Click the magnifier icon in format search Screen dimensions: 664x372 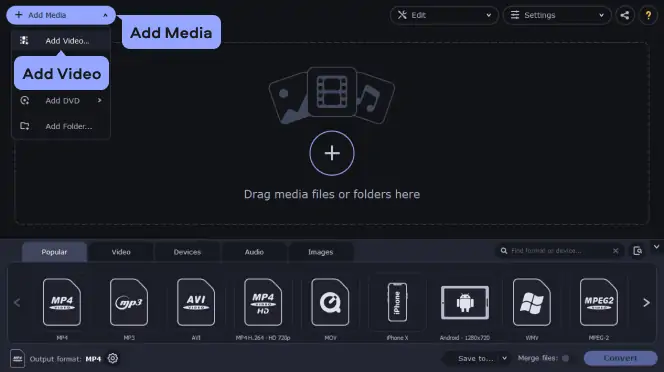(504, 251)
